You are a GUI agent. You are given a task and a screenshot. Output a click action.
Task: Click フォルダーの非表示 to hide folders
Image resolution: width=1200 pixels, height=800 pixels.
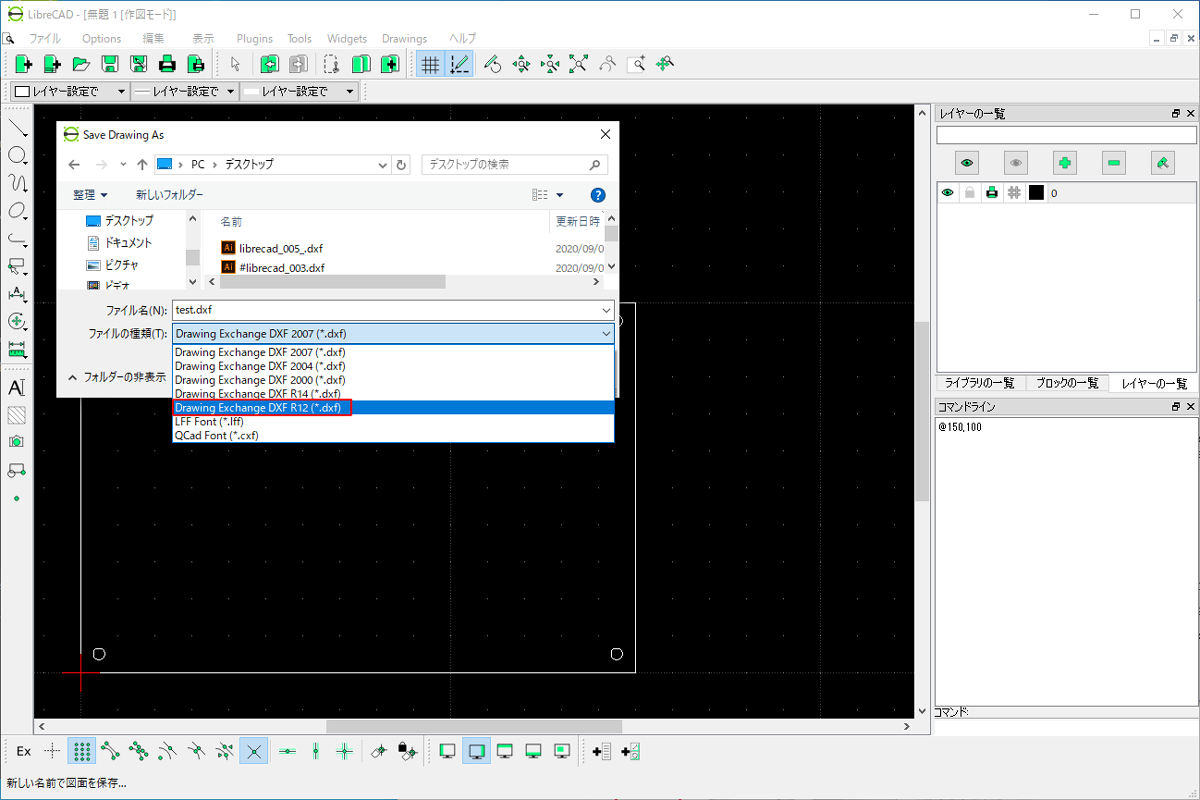coord(117,377)
